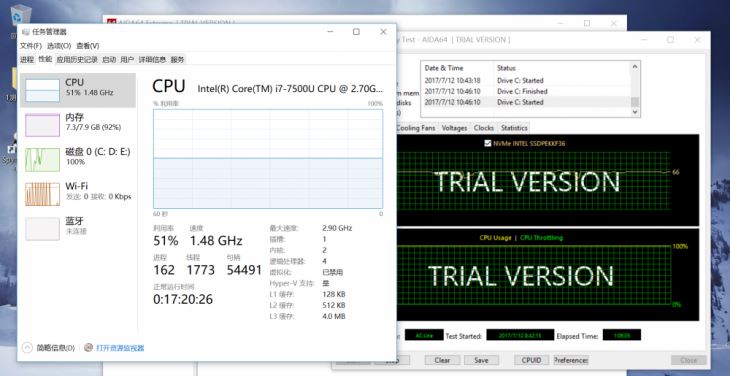The image size is (730, 376).
Task: Maximize the Task Manager window
Action: tap(356, 32)
